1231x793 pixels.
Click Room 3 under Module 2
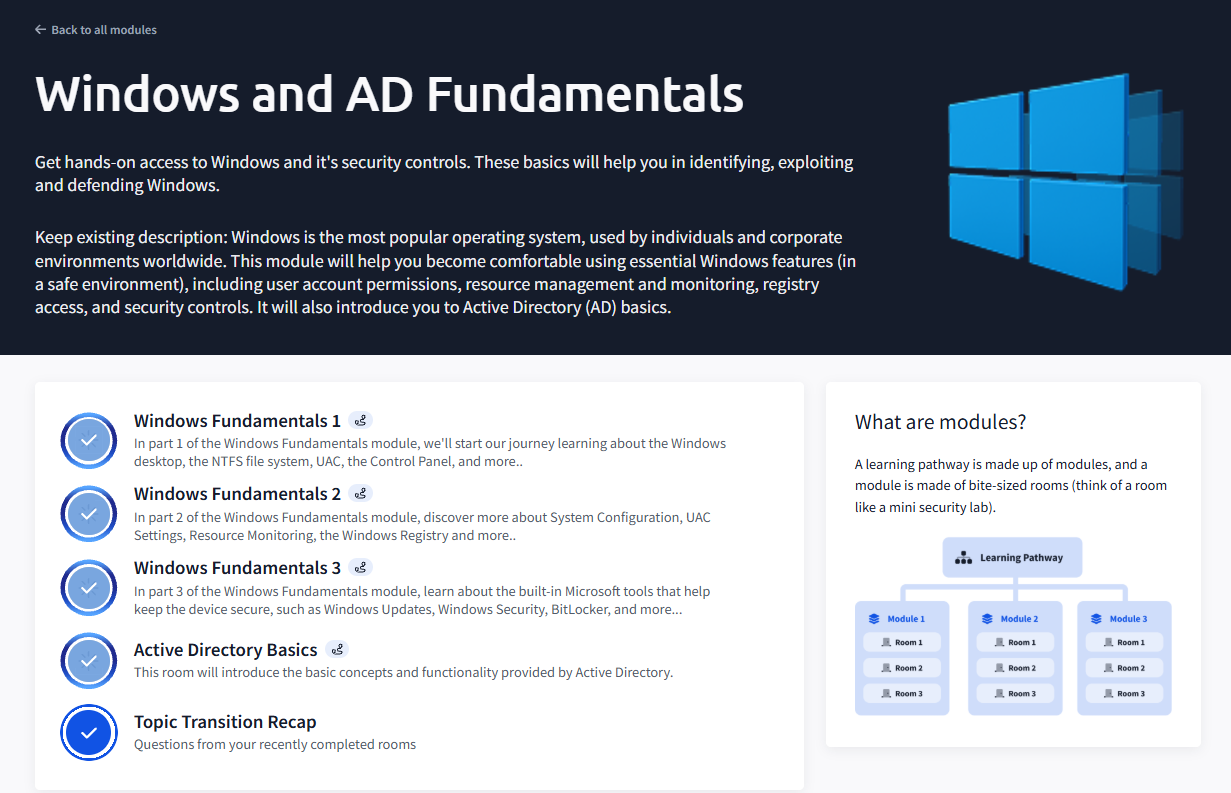1015,694
